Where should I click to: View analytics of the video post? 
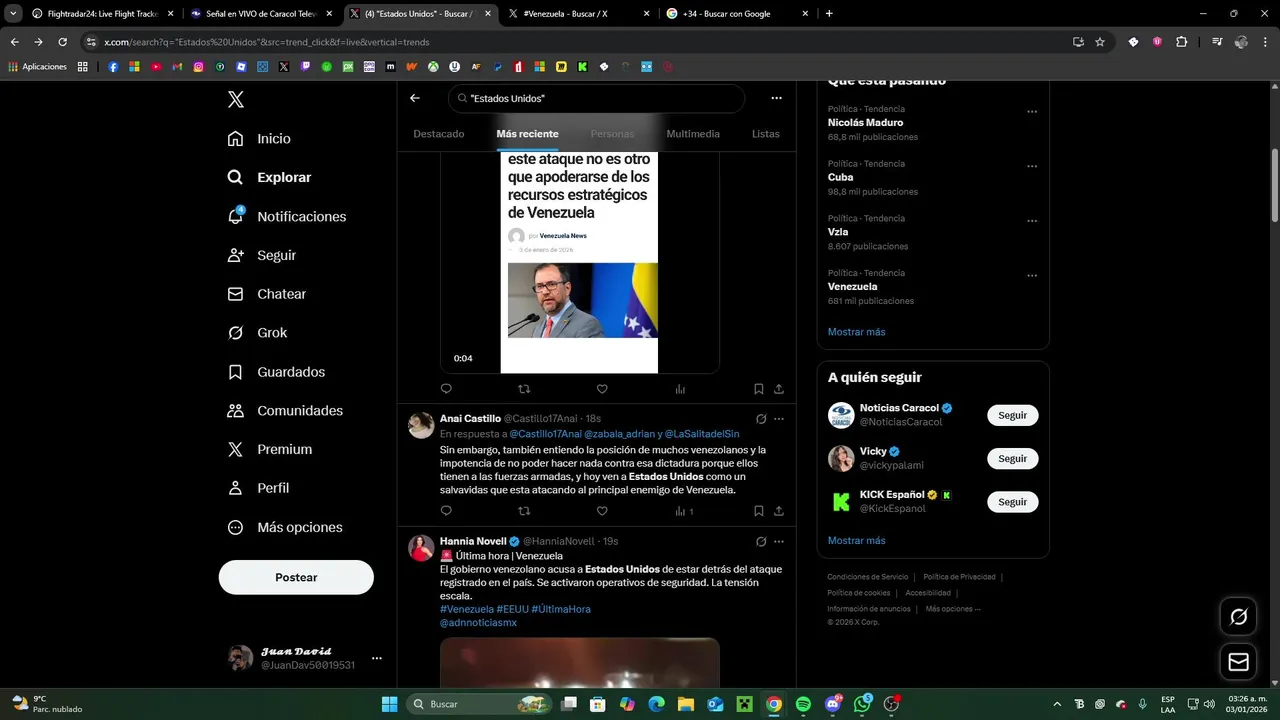click(x=680, y=389)
